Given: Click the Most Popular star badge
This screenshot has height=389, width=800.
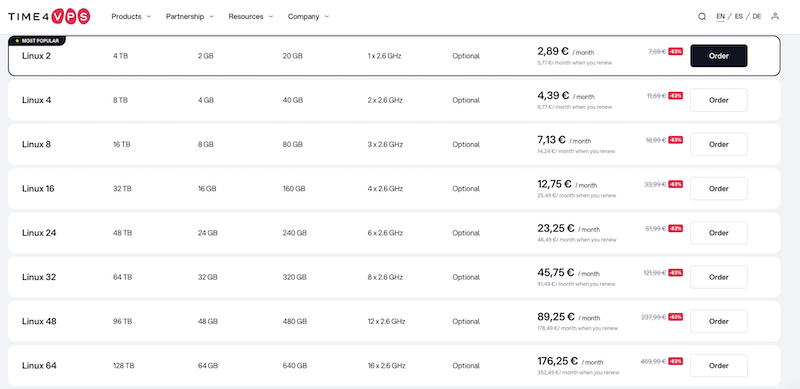Looking at the screenshot, I should (37, 40).
